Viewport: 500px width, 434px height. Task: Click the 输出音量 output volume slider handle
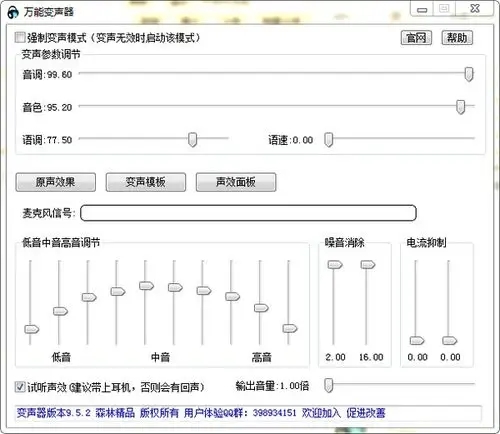(x=329, y=386)
